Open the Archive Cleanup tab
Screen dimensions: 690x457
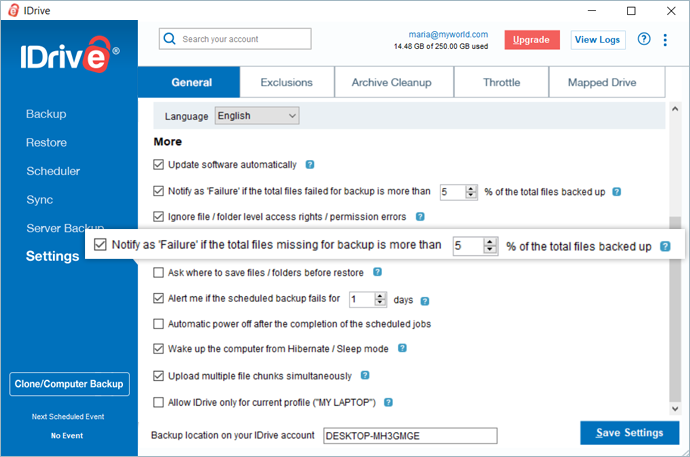tap(392, 82)
